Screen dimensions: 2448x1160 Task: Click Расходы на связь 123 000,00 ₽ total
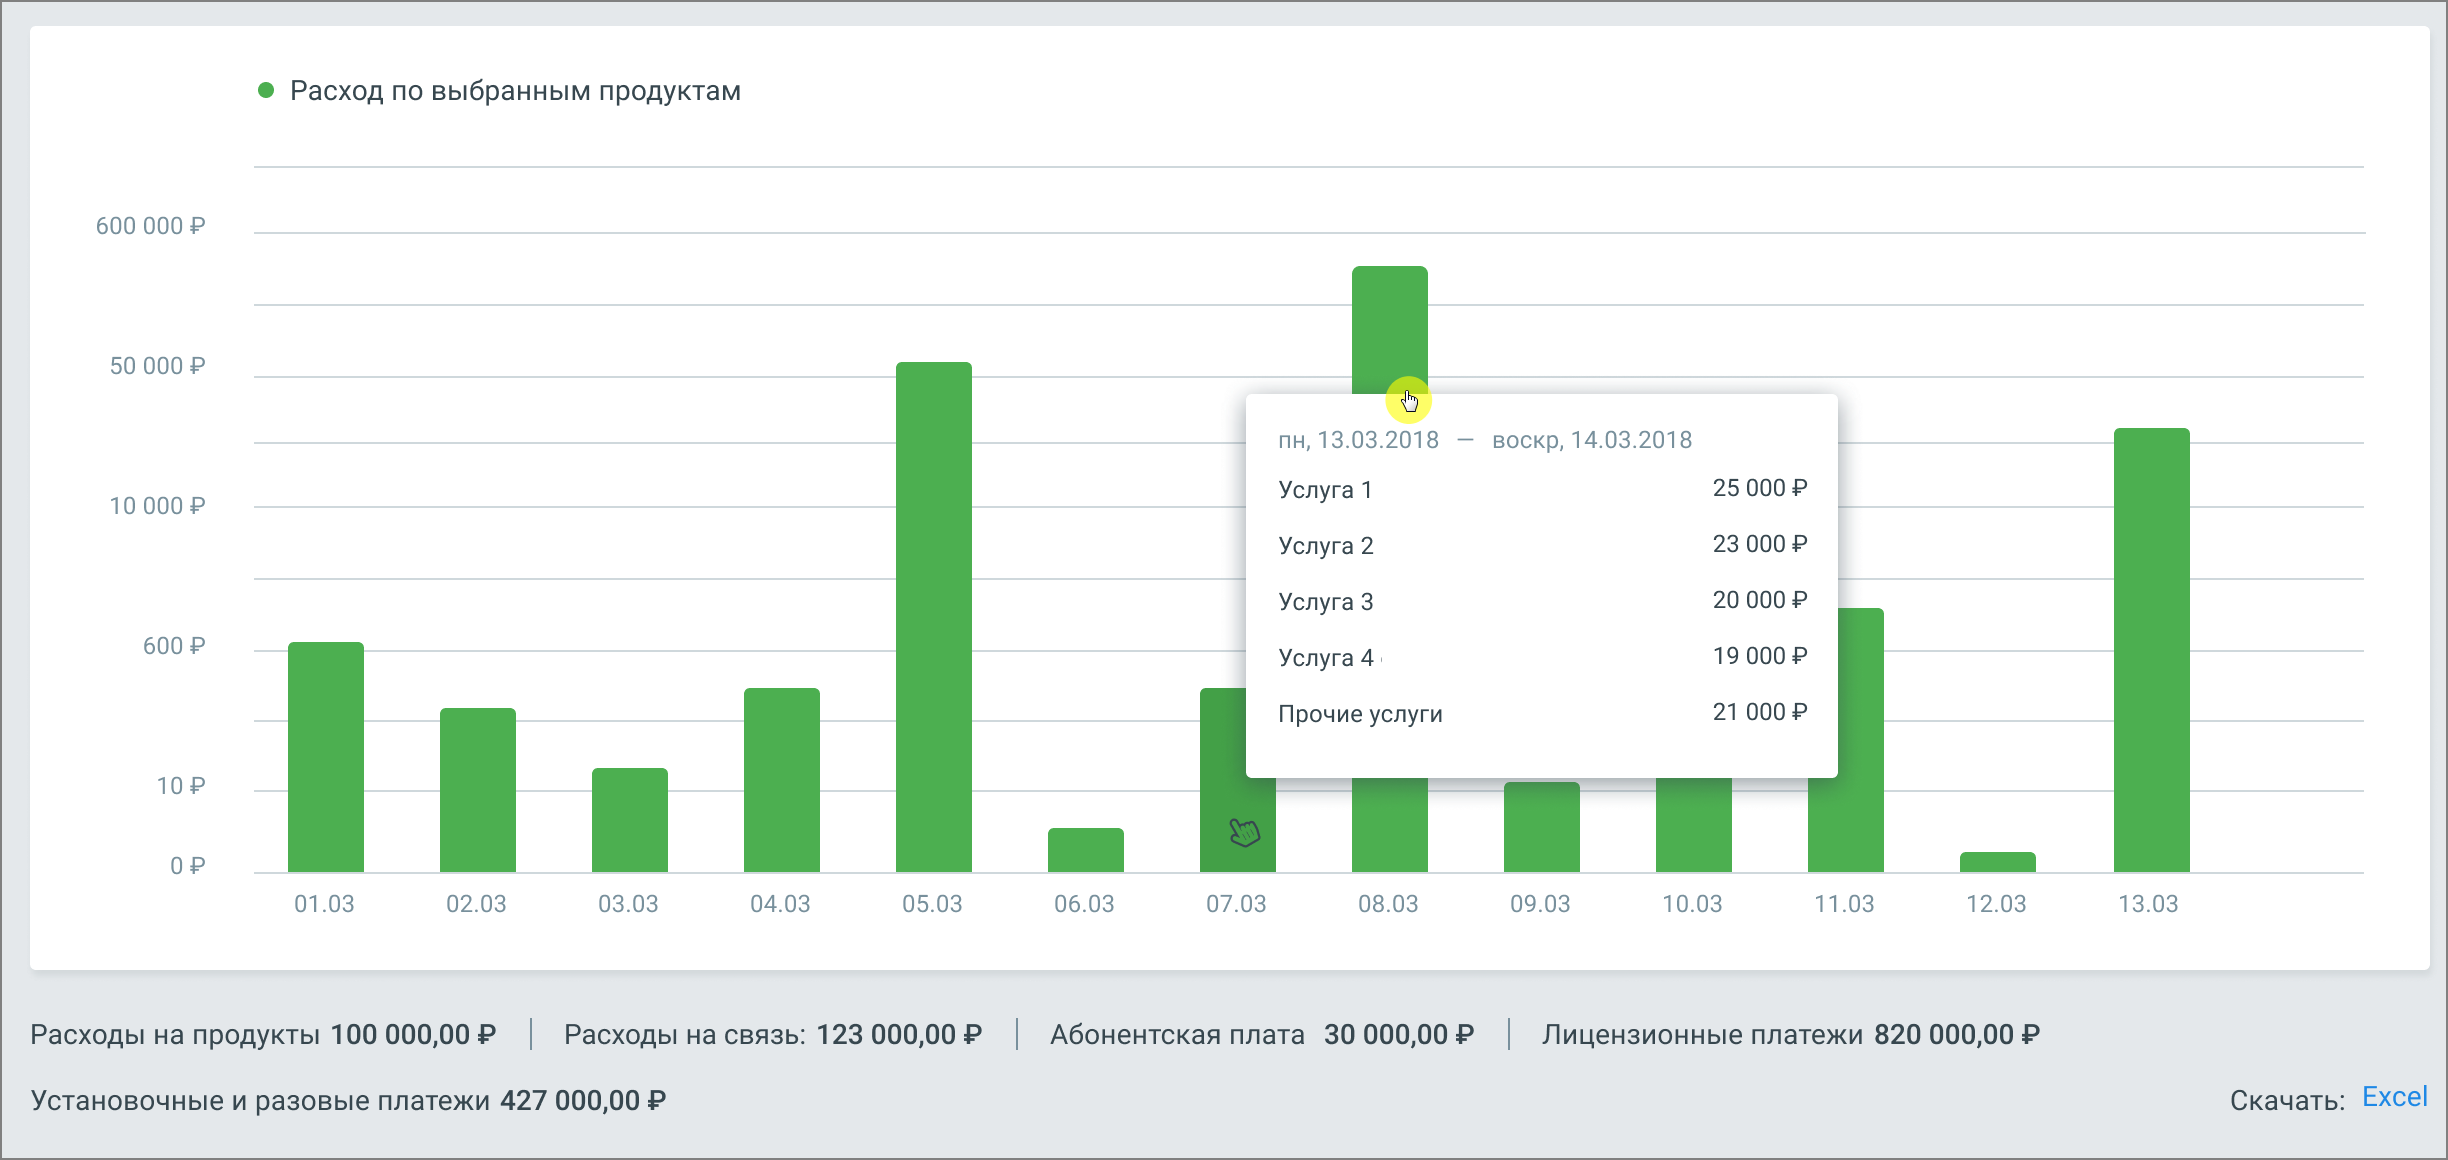773,1034
